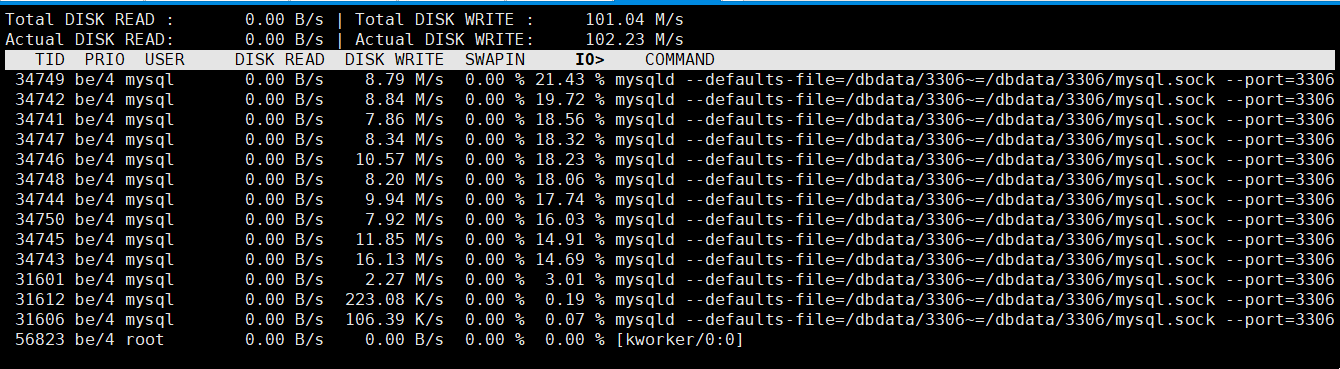This screenshot has width=1340, height=369.
Task: Click the 19.72 % IO value
Action: coord(570,100)
